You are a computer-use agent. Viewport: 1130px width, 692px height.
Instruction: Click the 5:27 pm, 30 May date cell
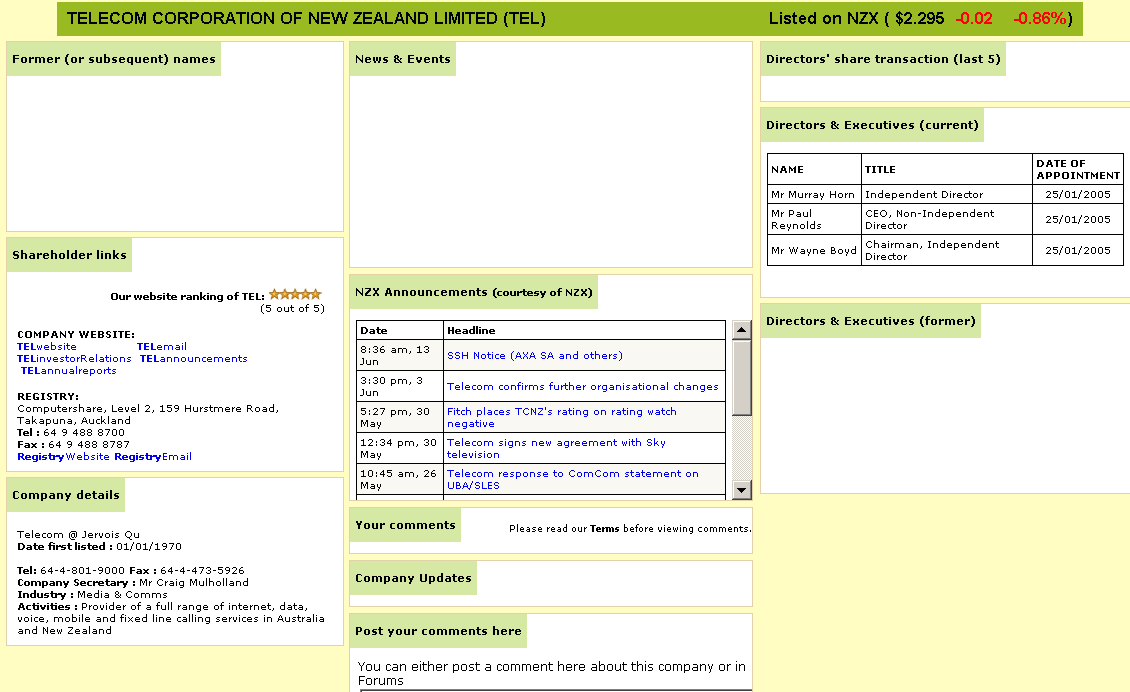tap(400, 417)
